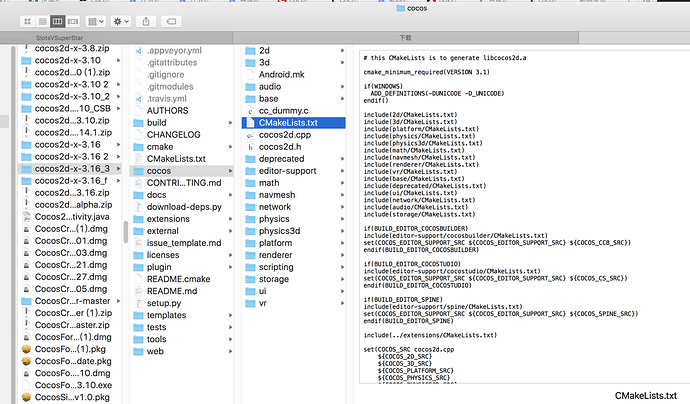Select setup.py script icon

[x=139, y=304]
